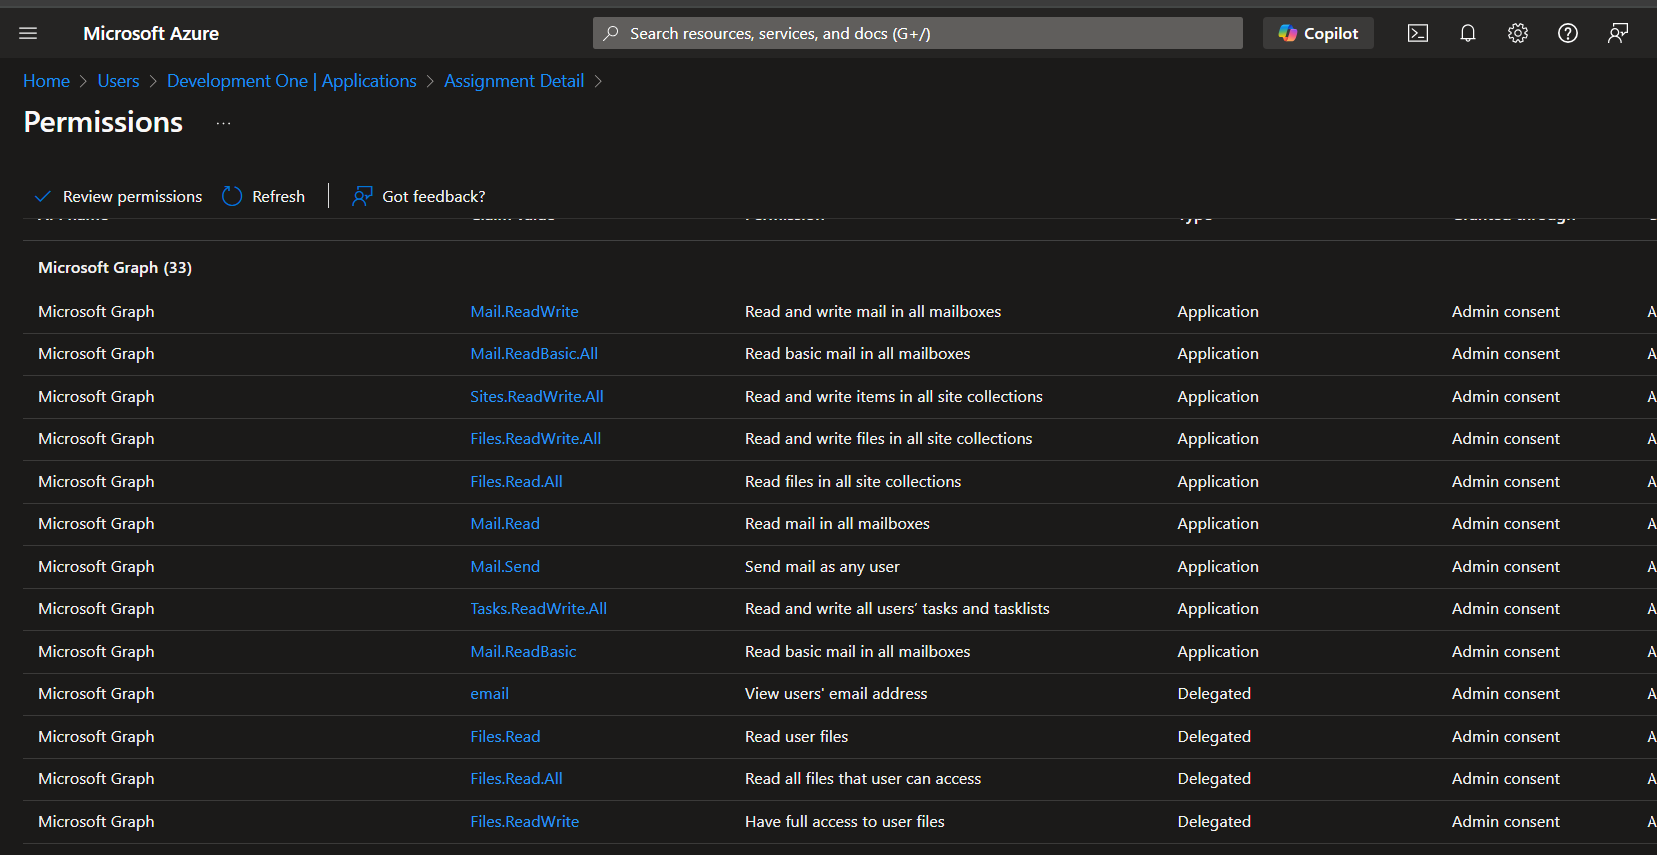The height and width of the screenshot is (855, 1657).
Task: Click Microsoft Azure portal title
Action: 151,33
